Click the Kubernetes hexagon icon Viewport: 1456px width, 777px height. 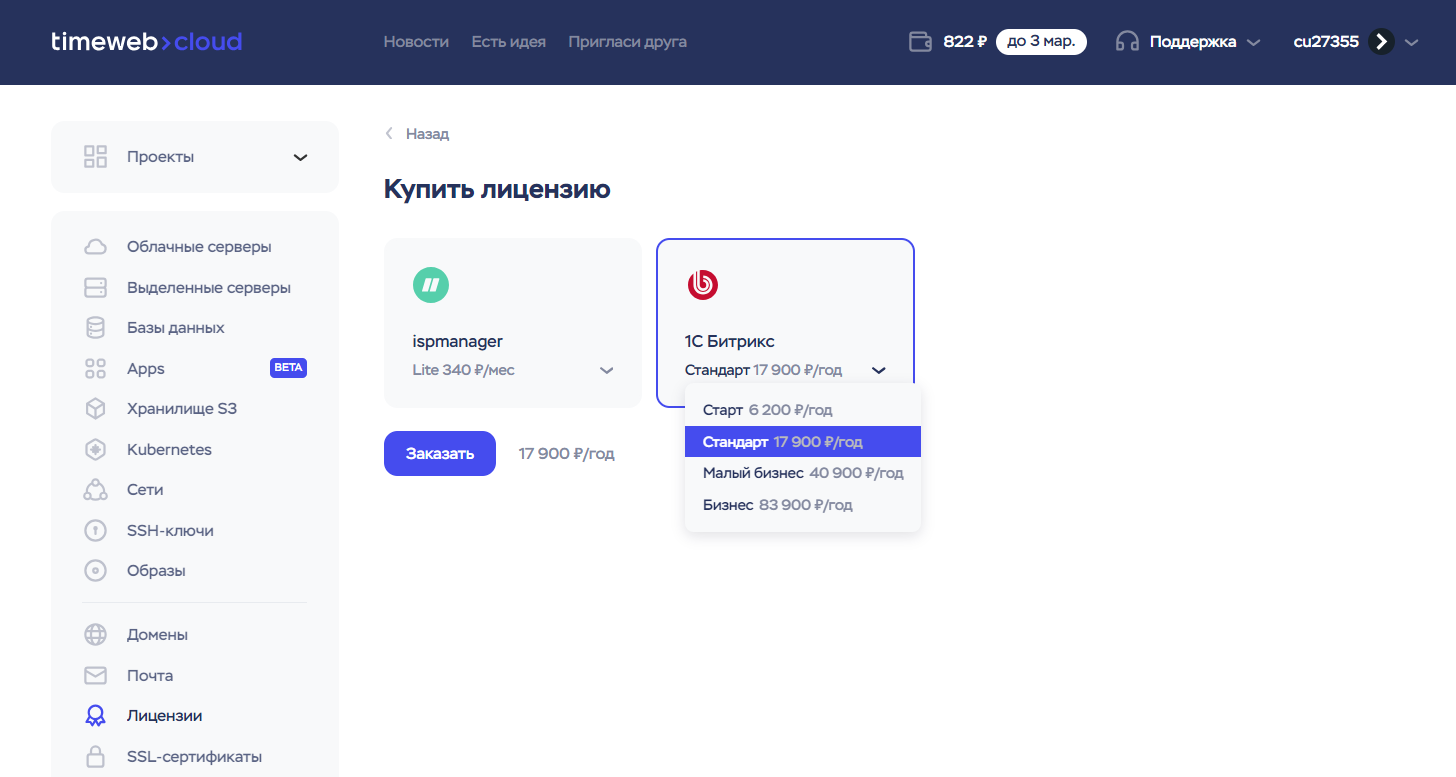pos(95,450)
